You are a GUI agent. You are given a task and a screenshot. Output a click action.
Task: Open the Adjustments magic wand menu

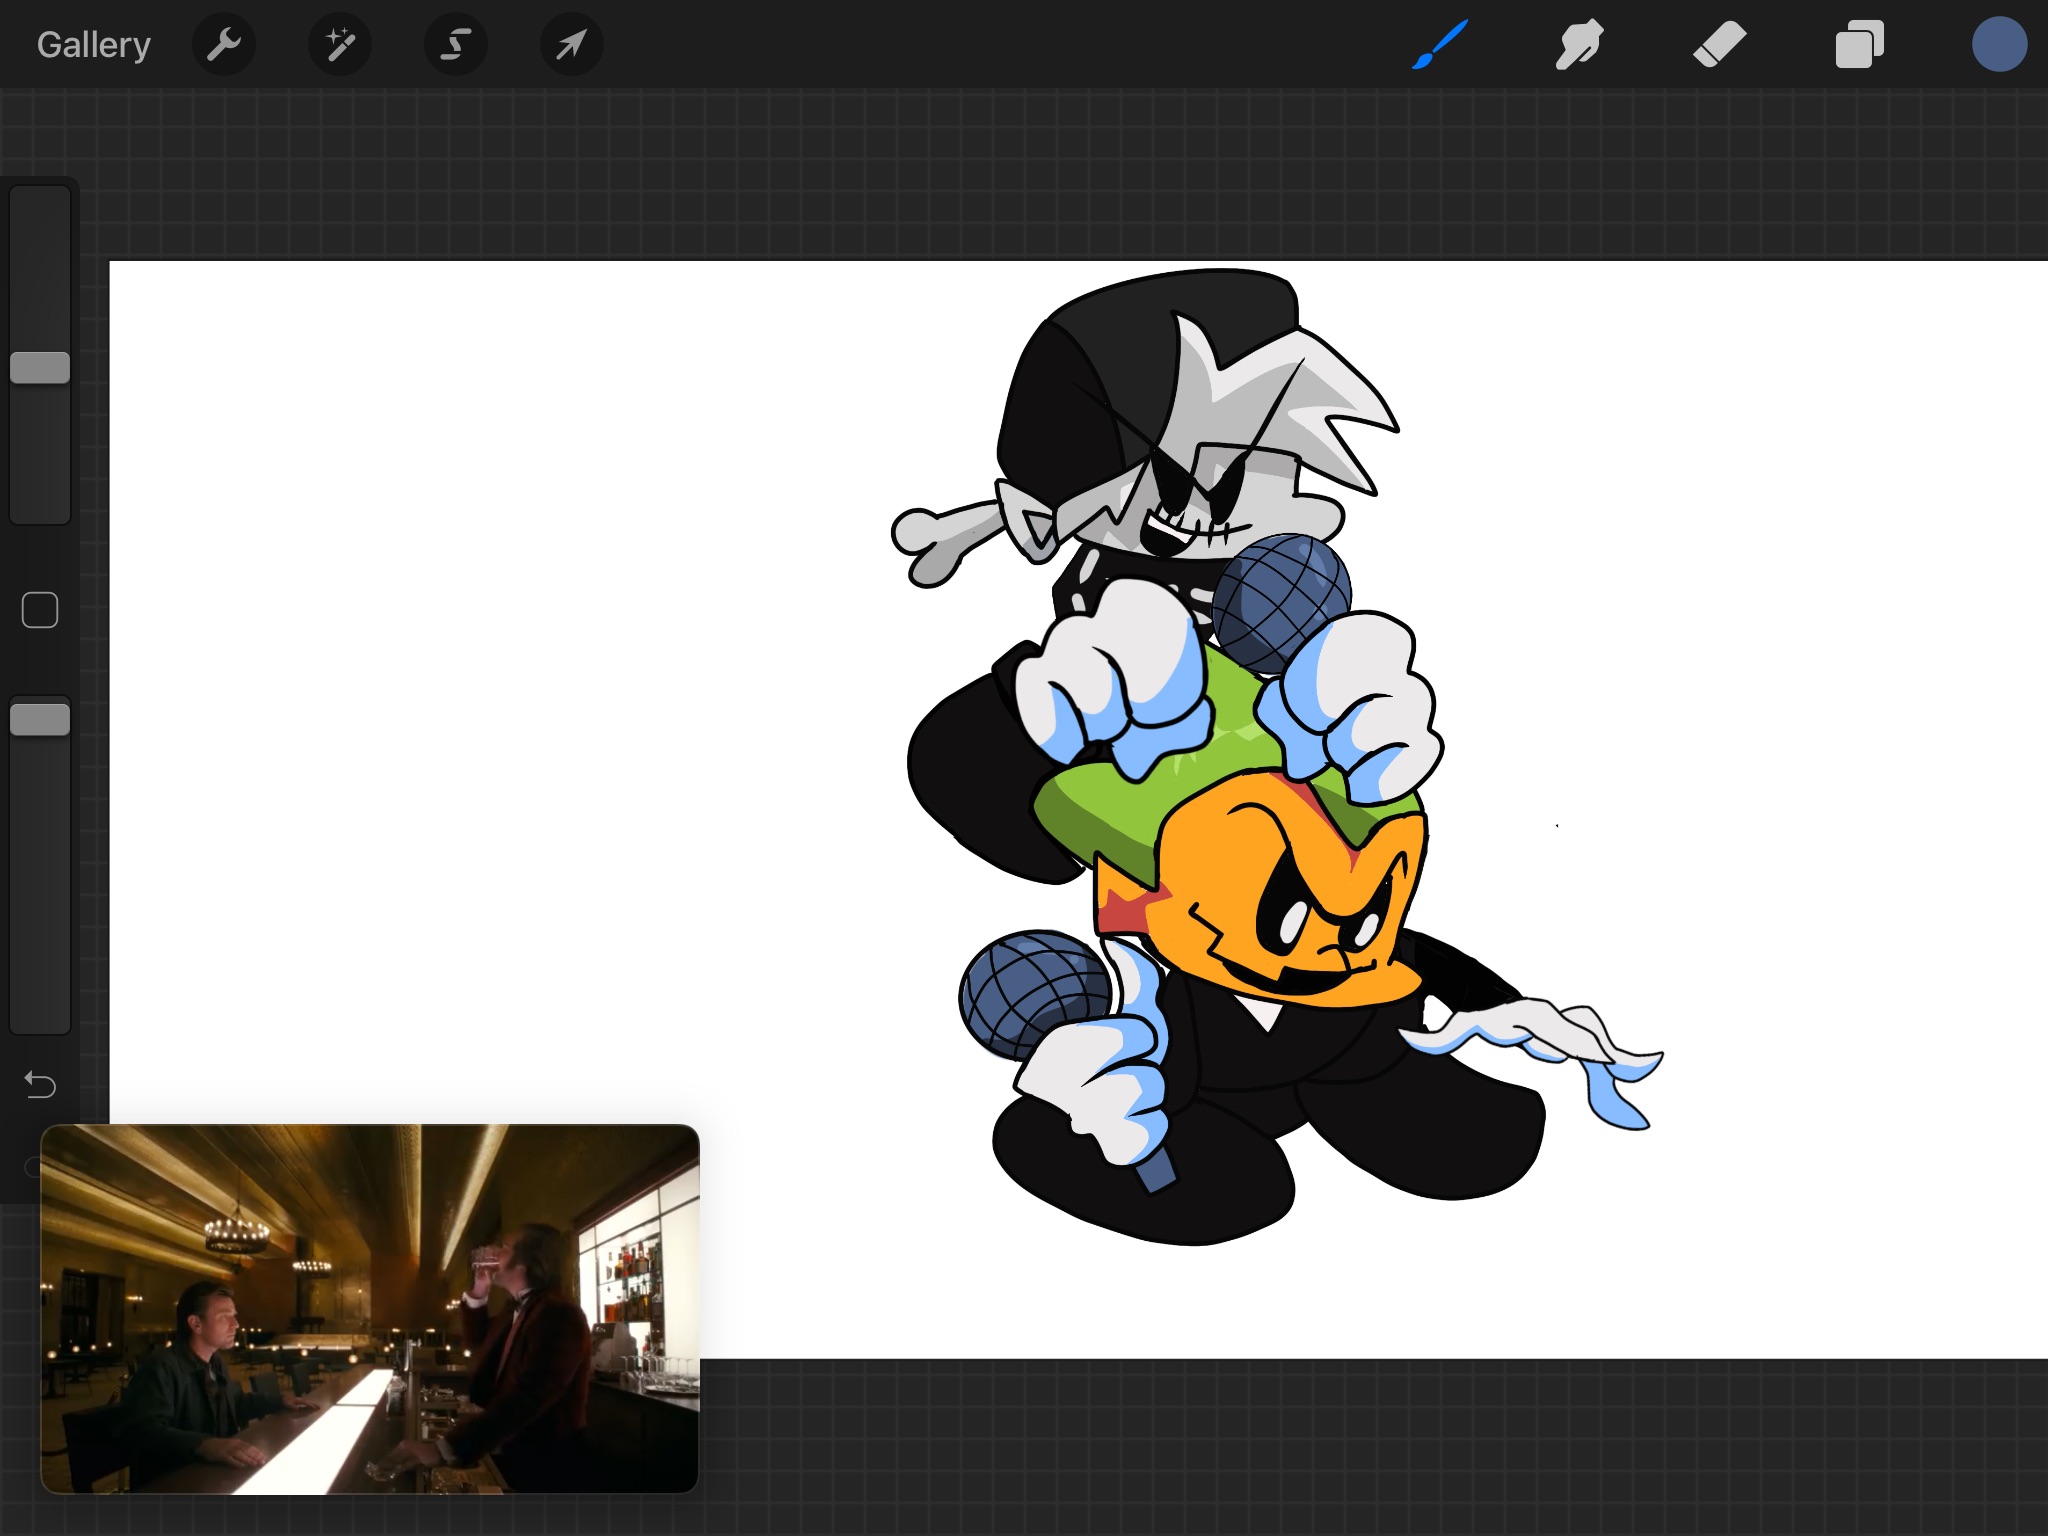340,45
